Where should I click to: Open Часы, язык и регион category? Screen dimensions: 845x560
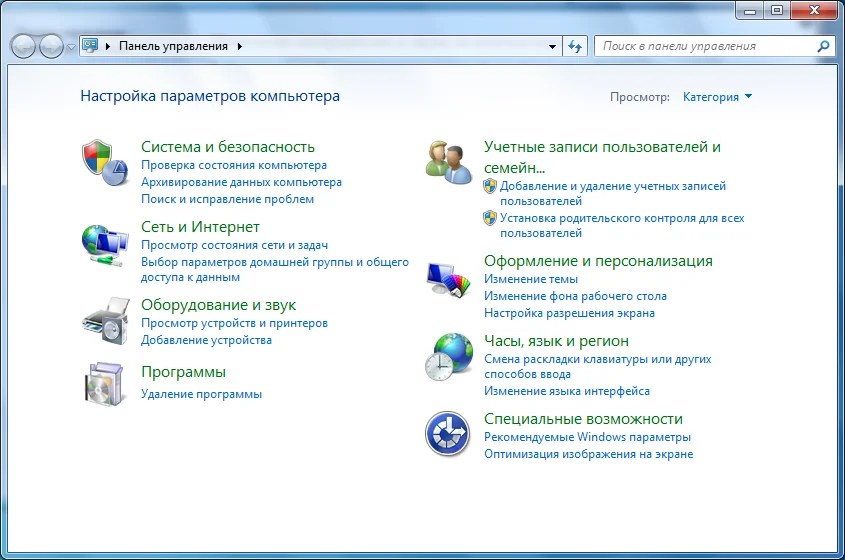tap(556, 341)
